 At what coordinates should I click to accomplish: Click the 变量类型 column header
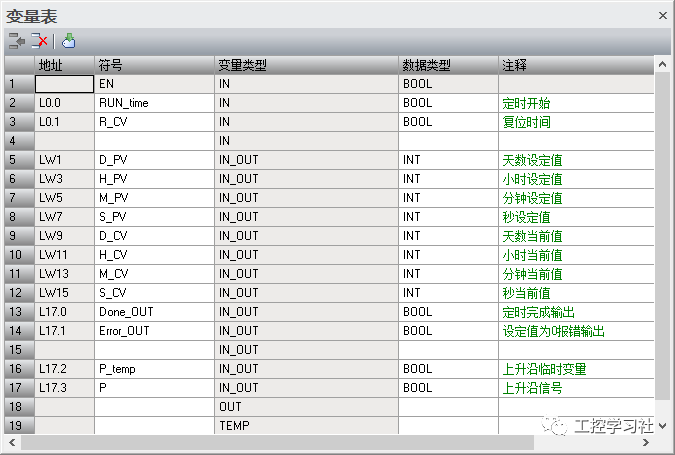click(307, 65)
